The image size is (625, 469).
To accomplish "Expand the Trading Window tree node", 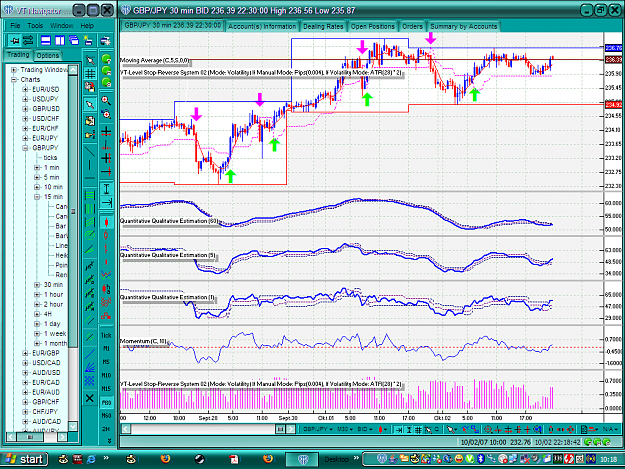I will pos(14,70).
